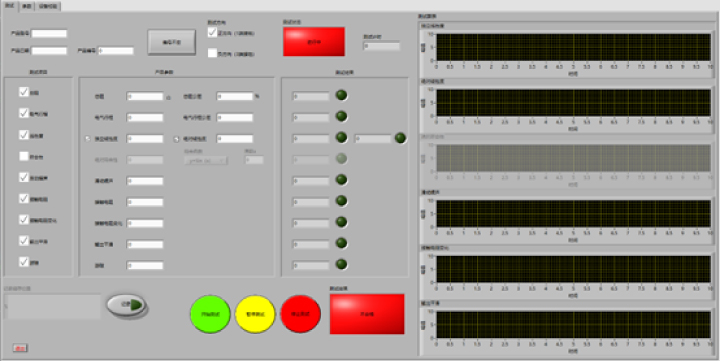The width and height of the screenshot is (720, 361).
Task: Enable the only unchecked test item checkbox
Action: 24,156
